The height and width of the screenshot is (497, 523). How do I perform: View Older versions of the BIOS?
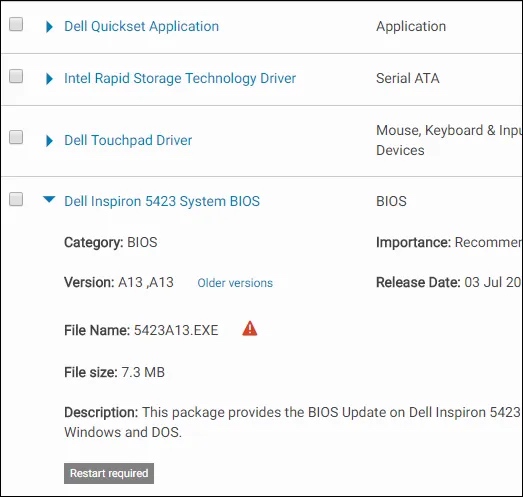tap(235, 283)
